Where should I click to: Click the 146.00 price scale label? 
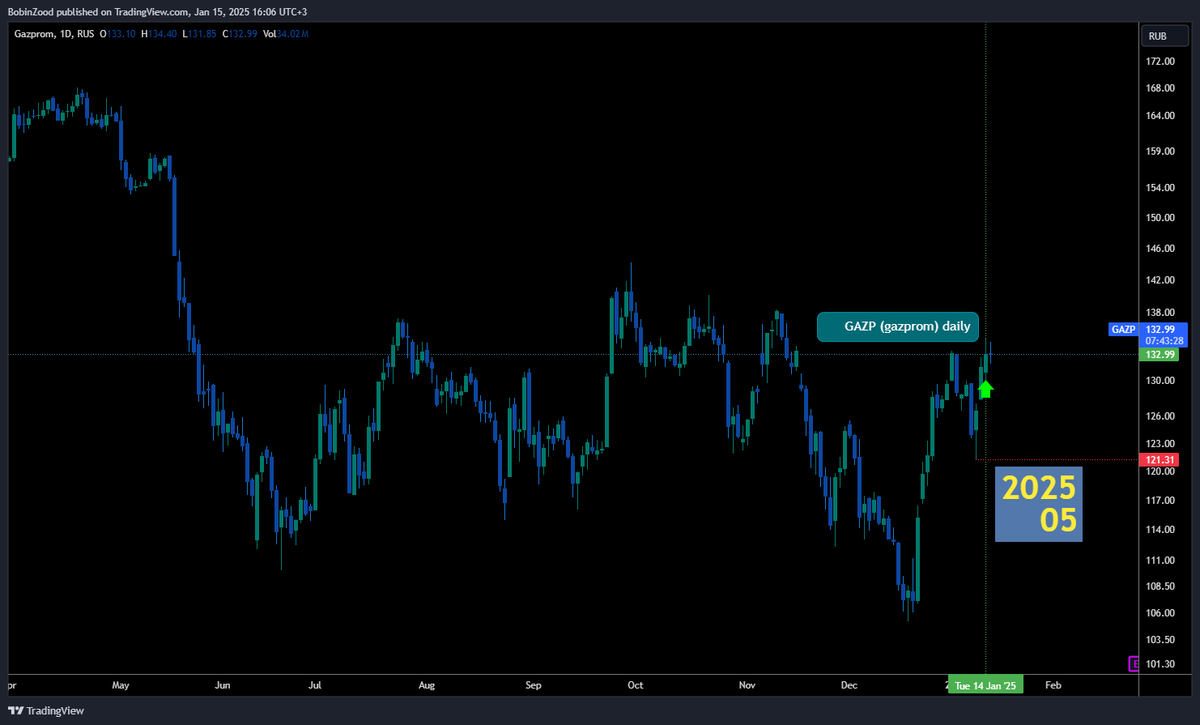pyautogui.click(x=1160, y=249)
